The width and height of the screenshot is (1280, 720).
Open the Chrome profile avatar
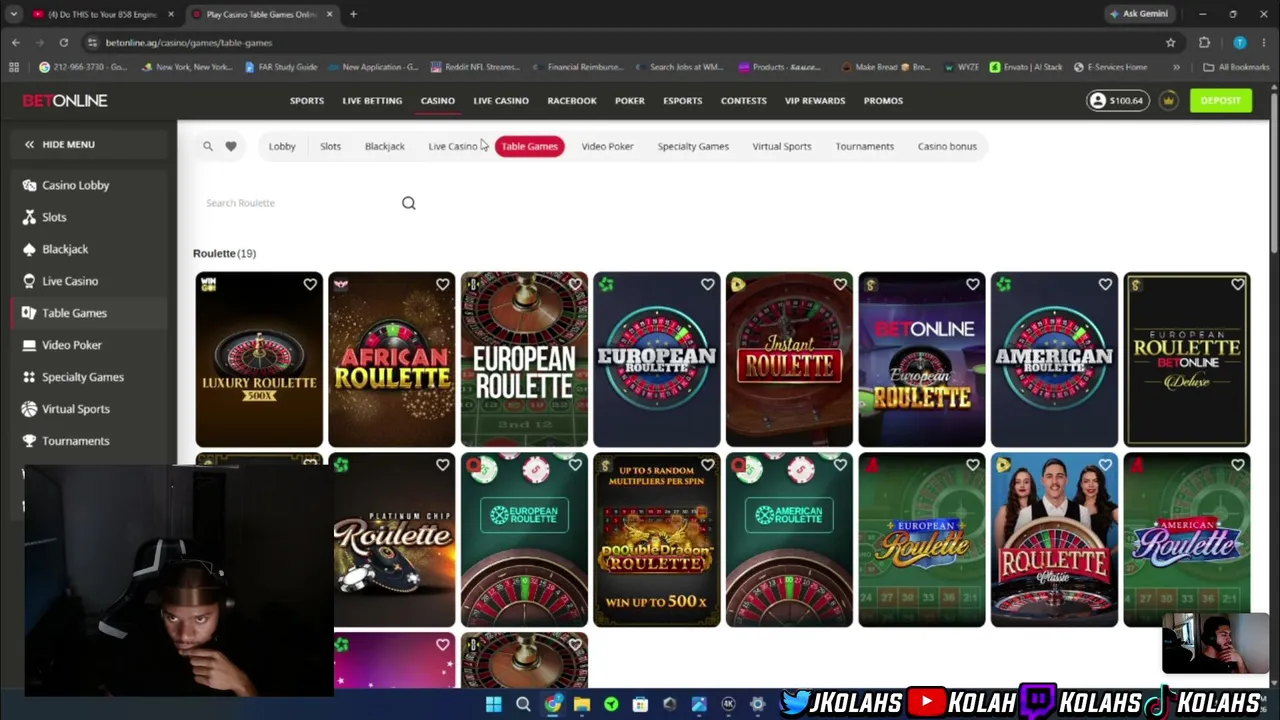coord(1240,43)
